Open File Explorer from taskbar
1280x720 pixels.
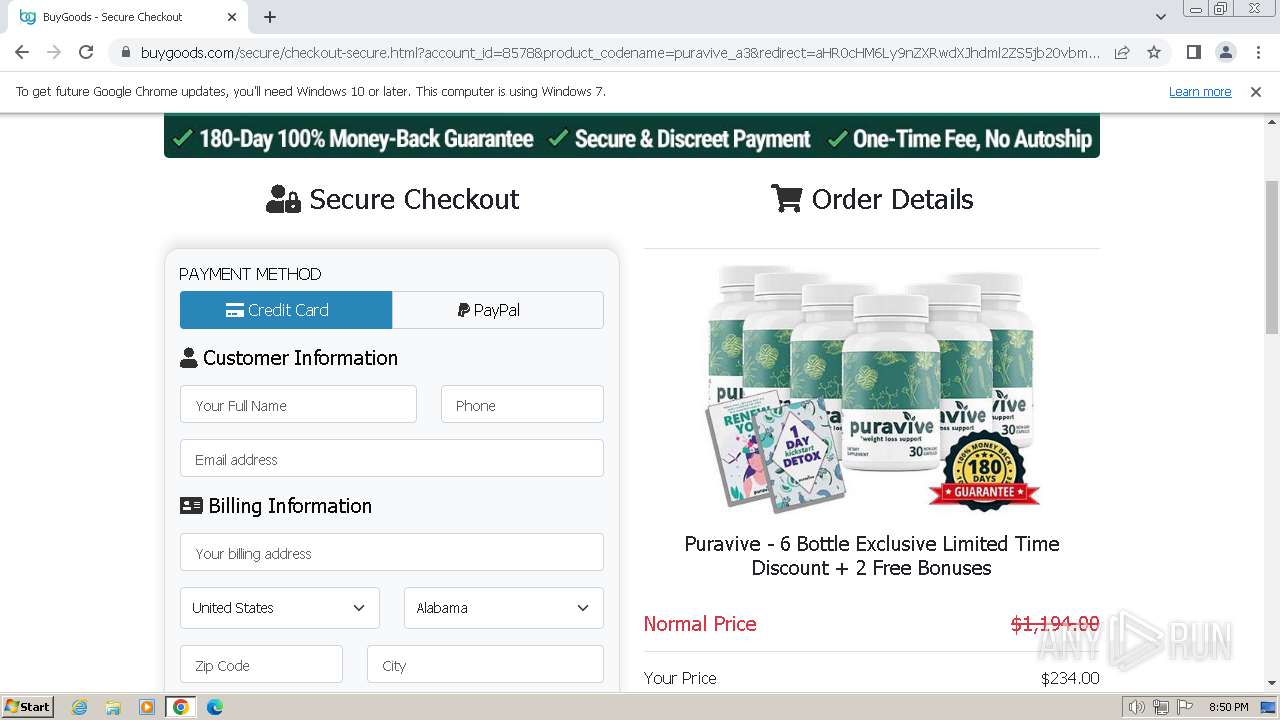[113, 707]
